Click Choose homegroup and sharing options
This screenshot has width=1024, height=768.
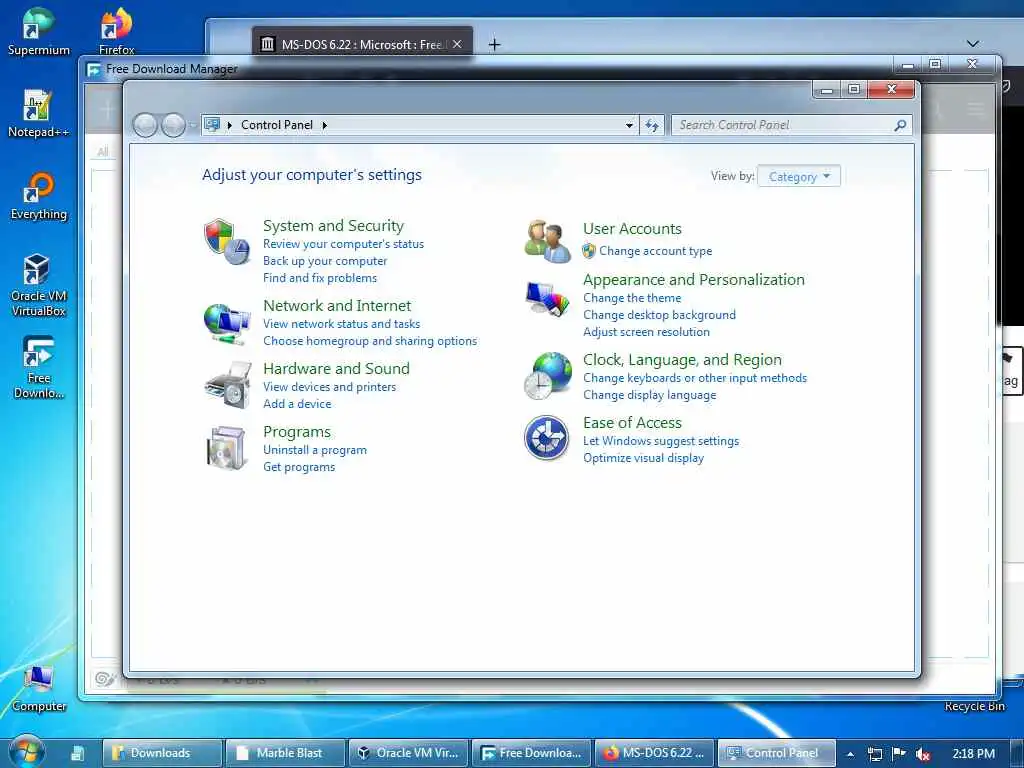(x=370, y=341)
